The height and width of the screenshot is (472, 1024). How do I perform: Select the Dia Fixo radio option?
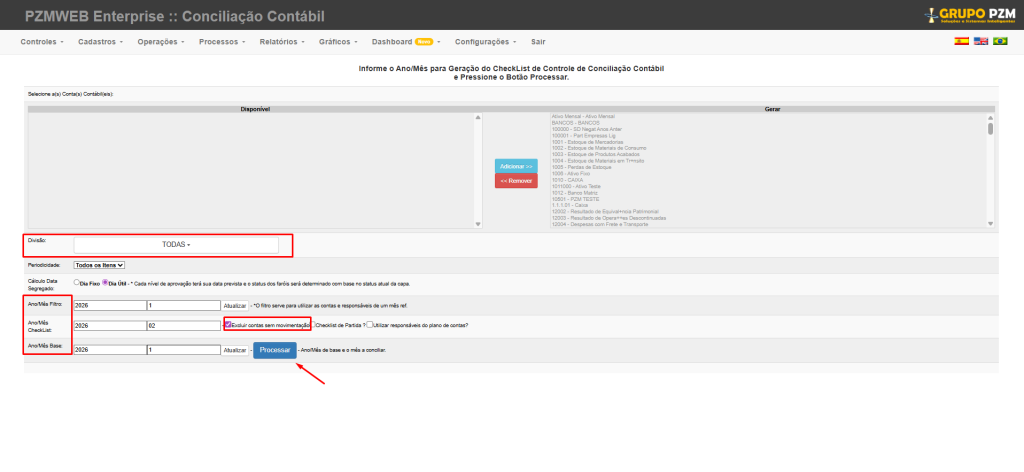point(77,282)
